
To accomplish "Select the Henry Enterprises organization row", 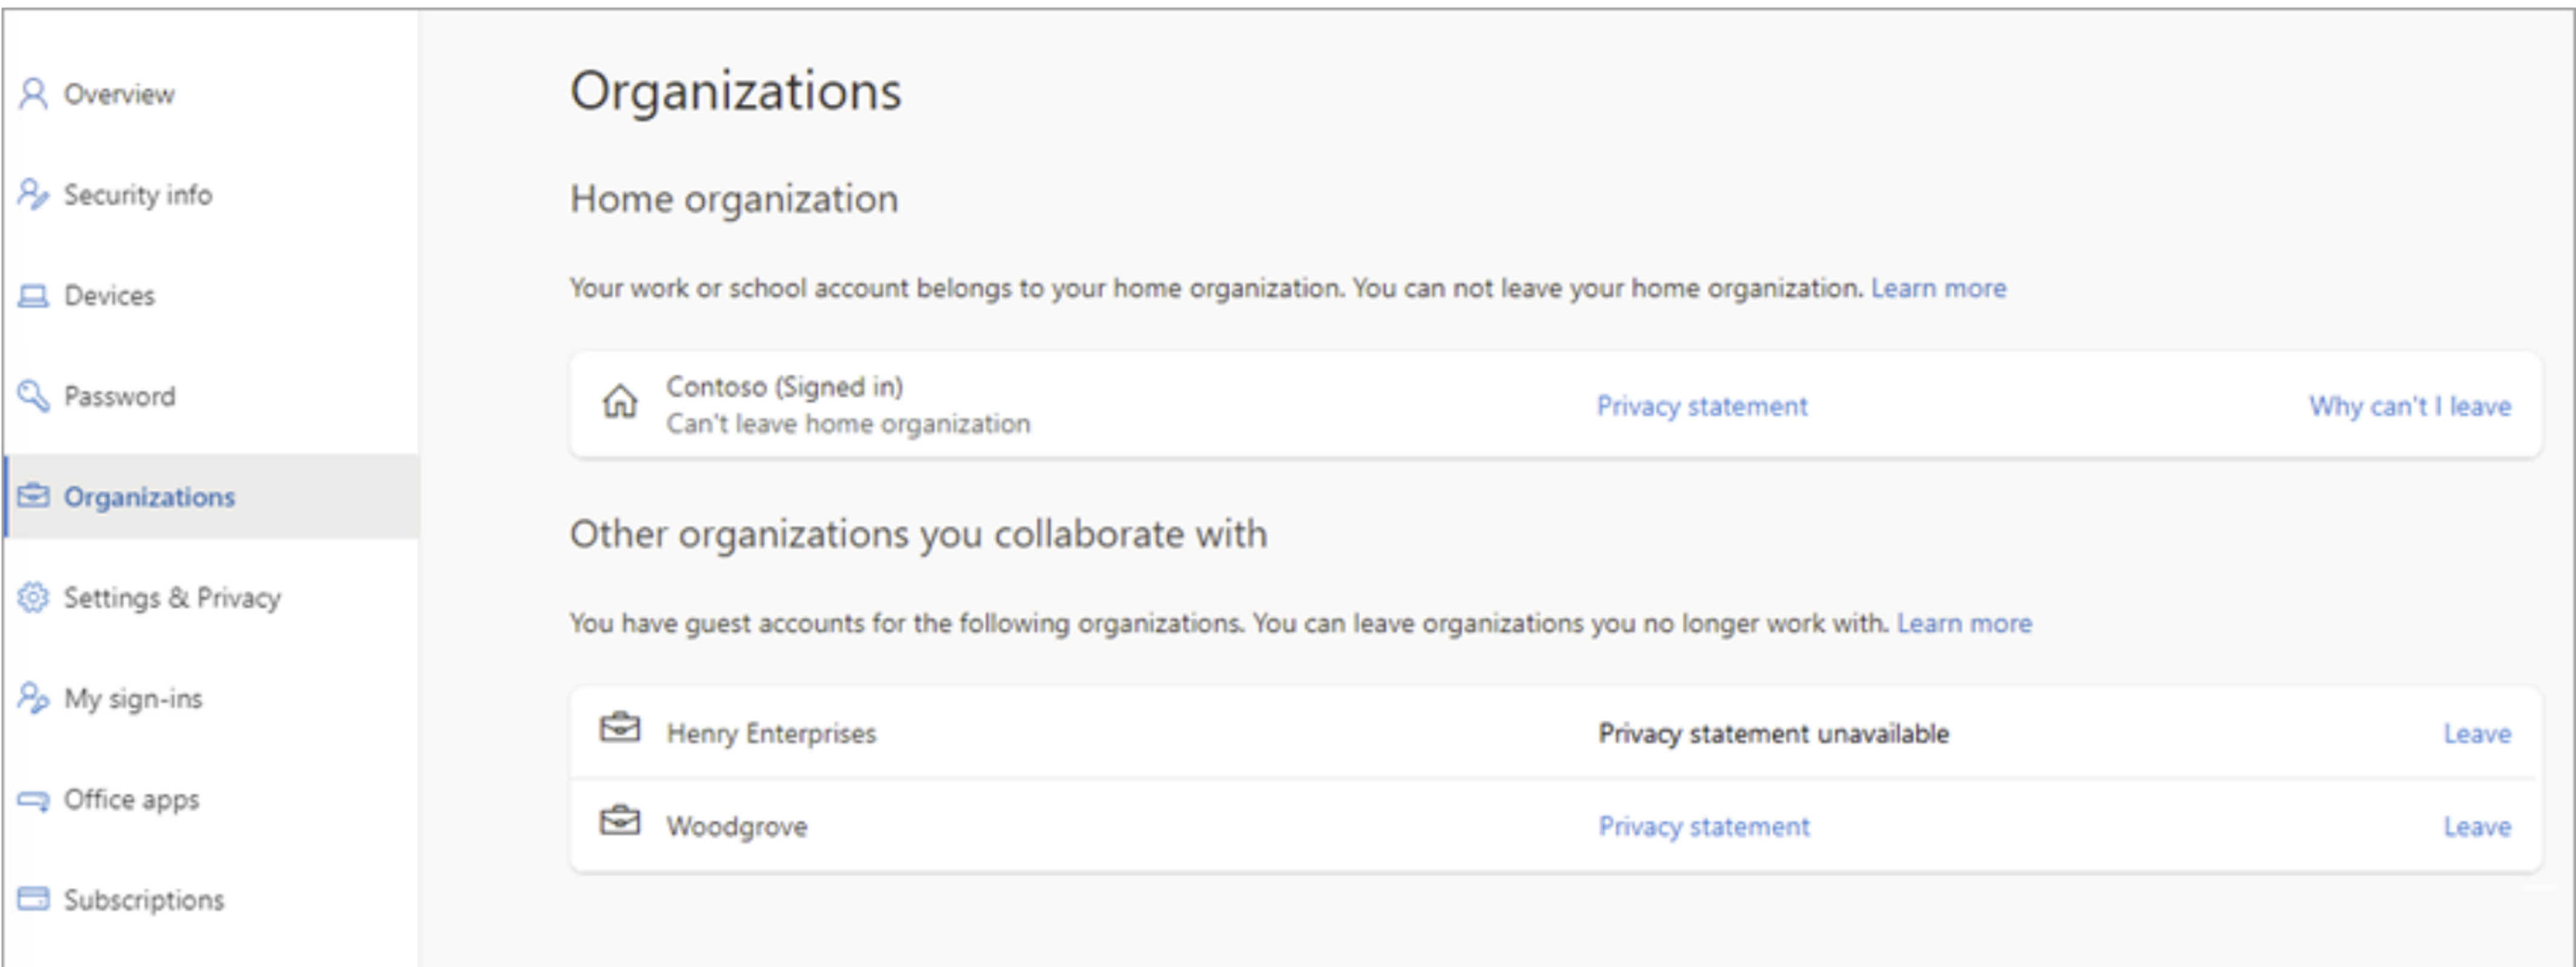I will tap(771, 734).
